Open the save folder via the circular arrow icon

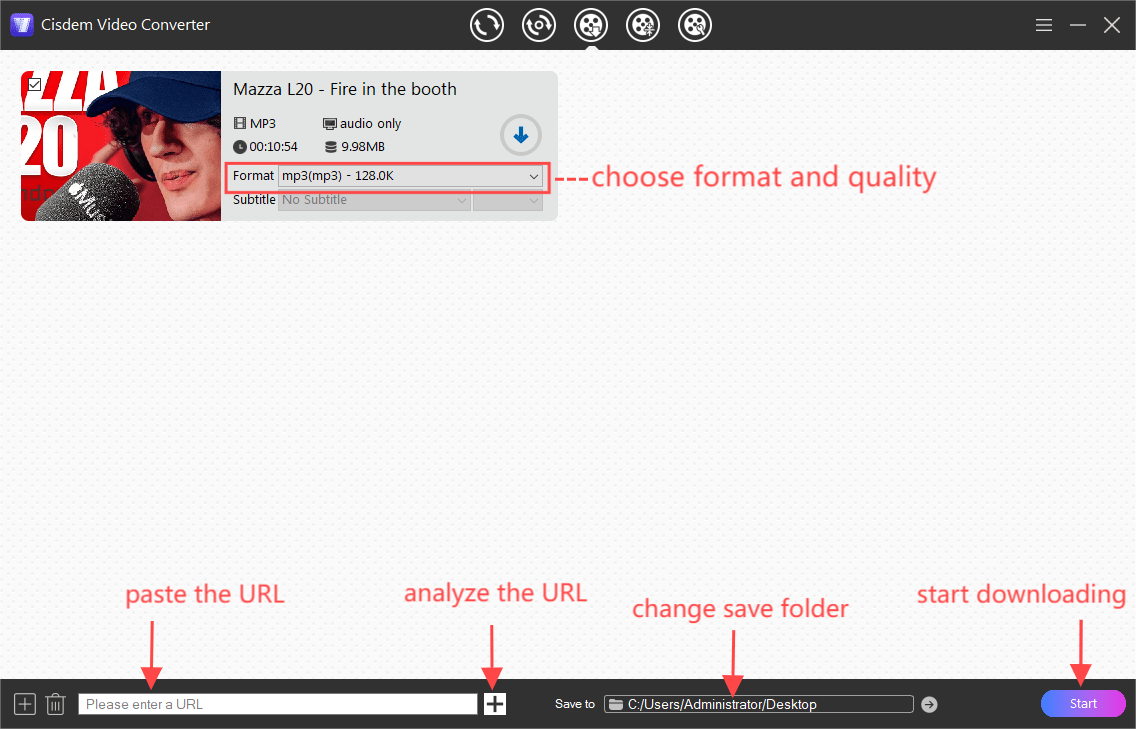click(x=928, y=703)
